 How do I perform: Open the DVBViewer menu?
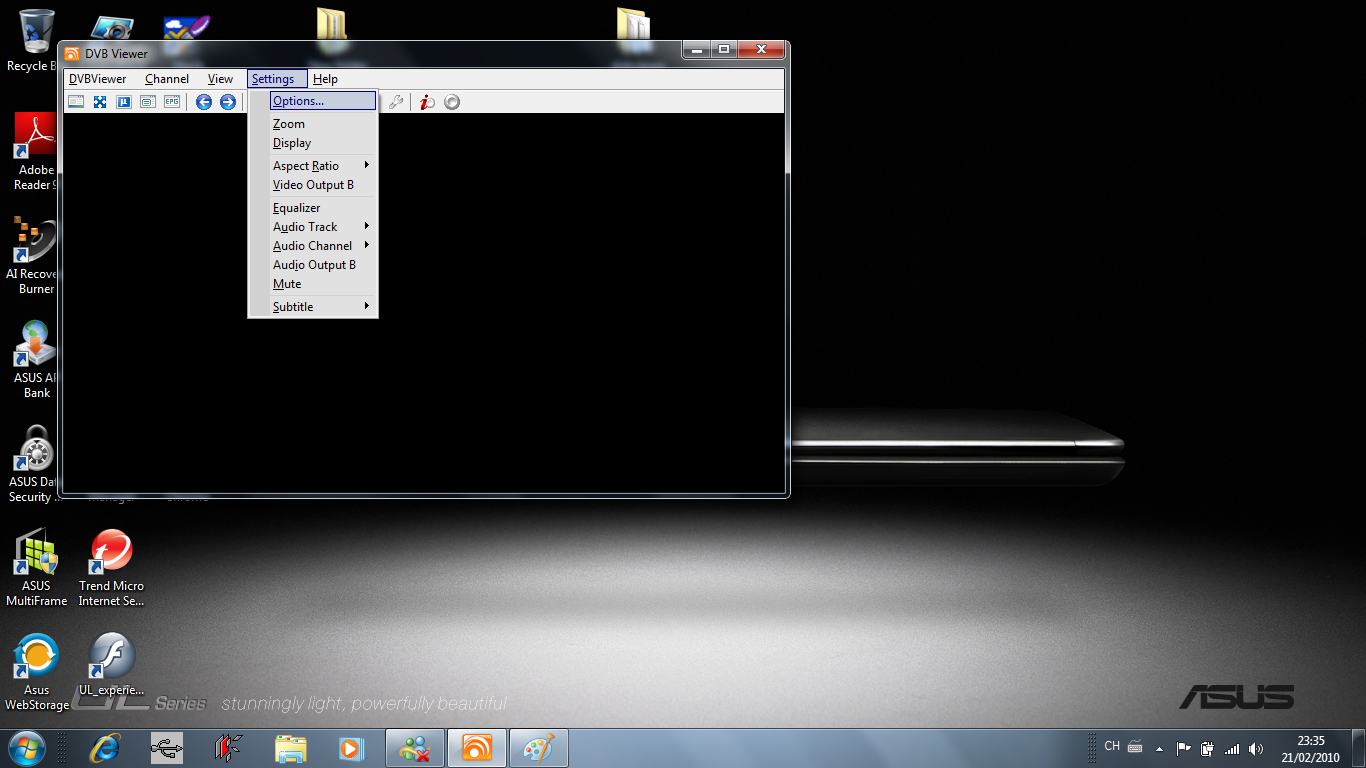(x=97, y=79)
